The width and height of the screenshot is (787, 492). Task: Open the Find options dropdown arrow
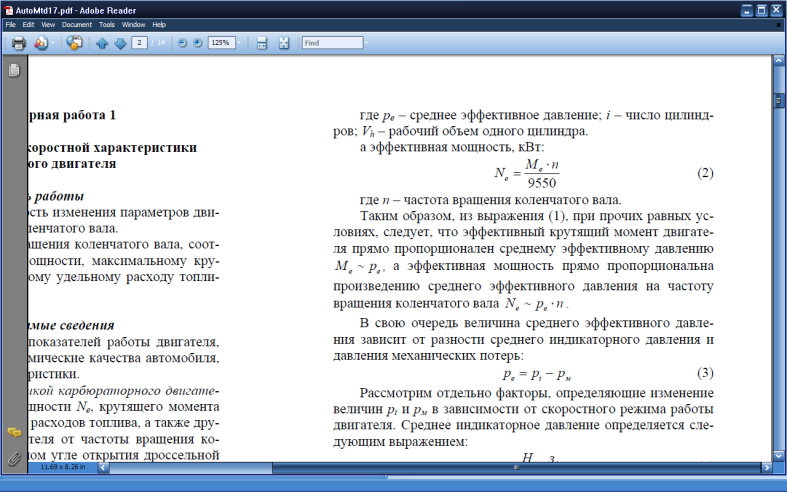click(366, 43)
